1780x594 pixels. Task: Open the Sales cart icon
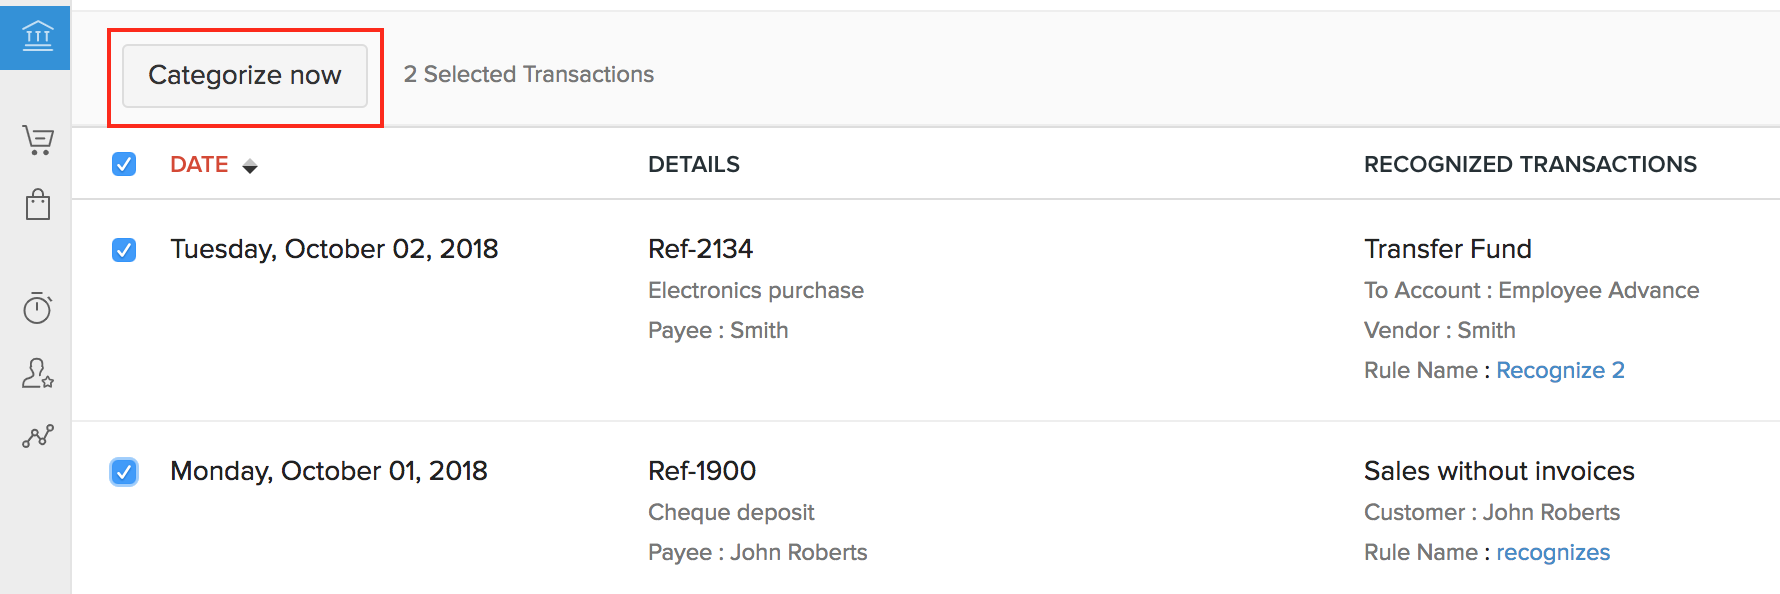pyautogui.click(x=38, y=140)
